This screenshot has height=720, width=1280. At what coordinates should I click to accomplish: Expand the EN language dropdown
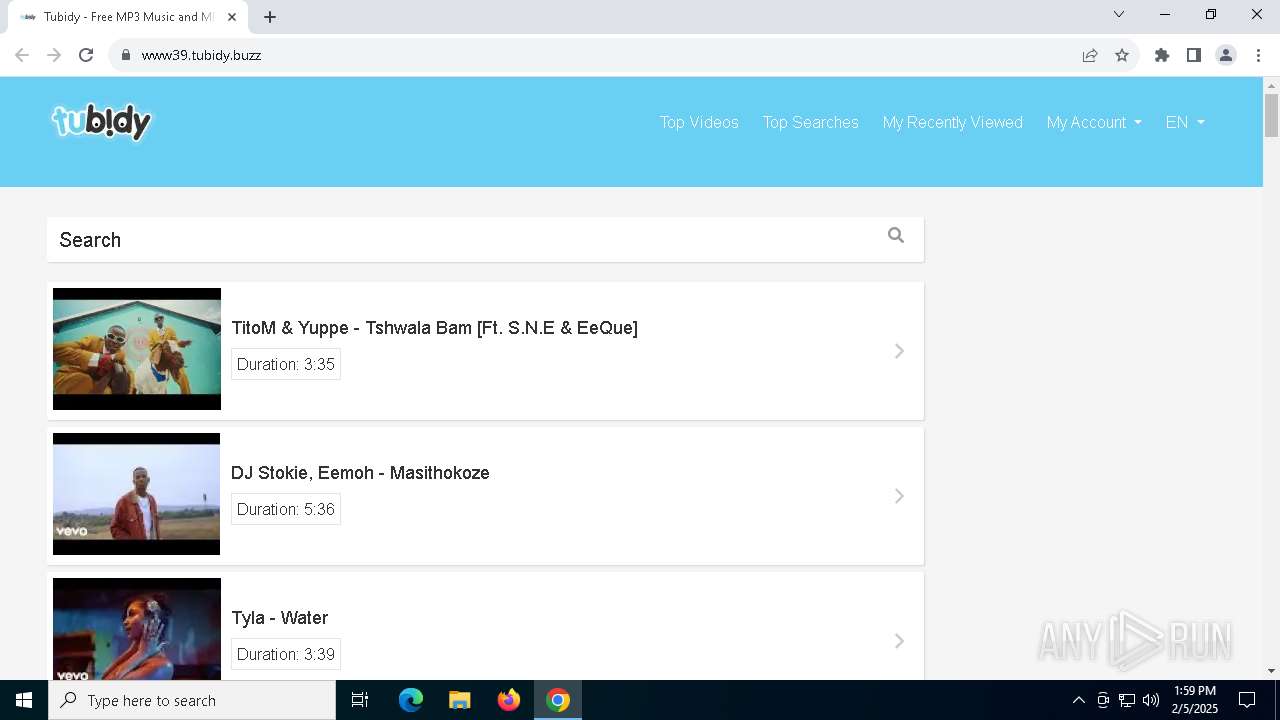pyautogui.click(x=1185, y=122)
